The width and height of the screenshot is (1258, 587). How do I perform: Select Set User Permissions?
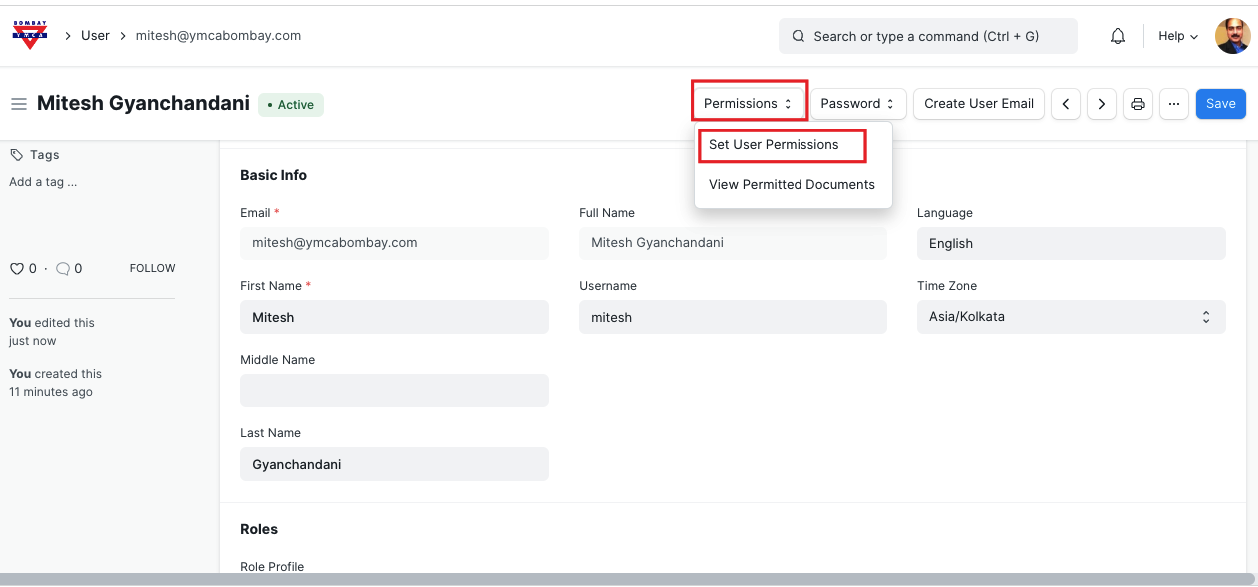point(774,145)
